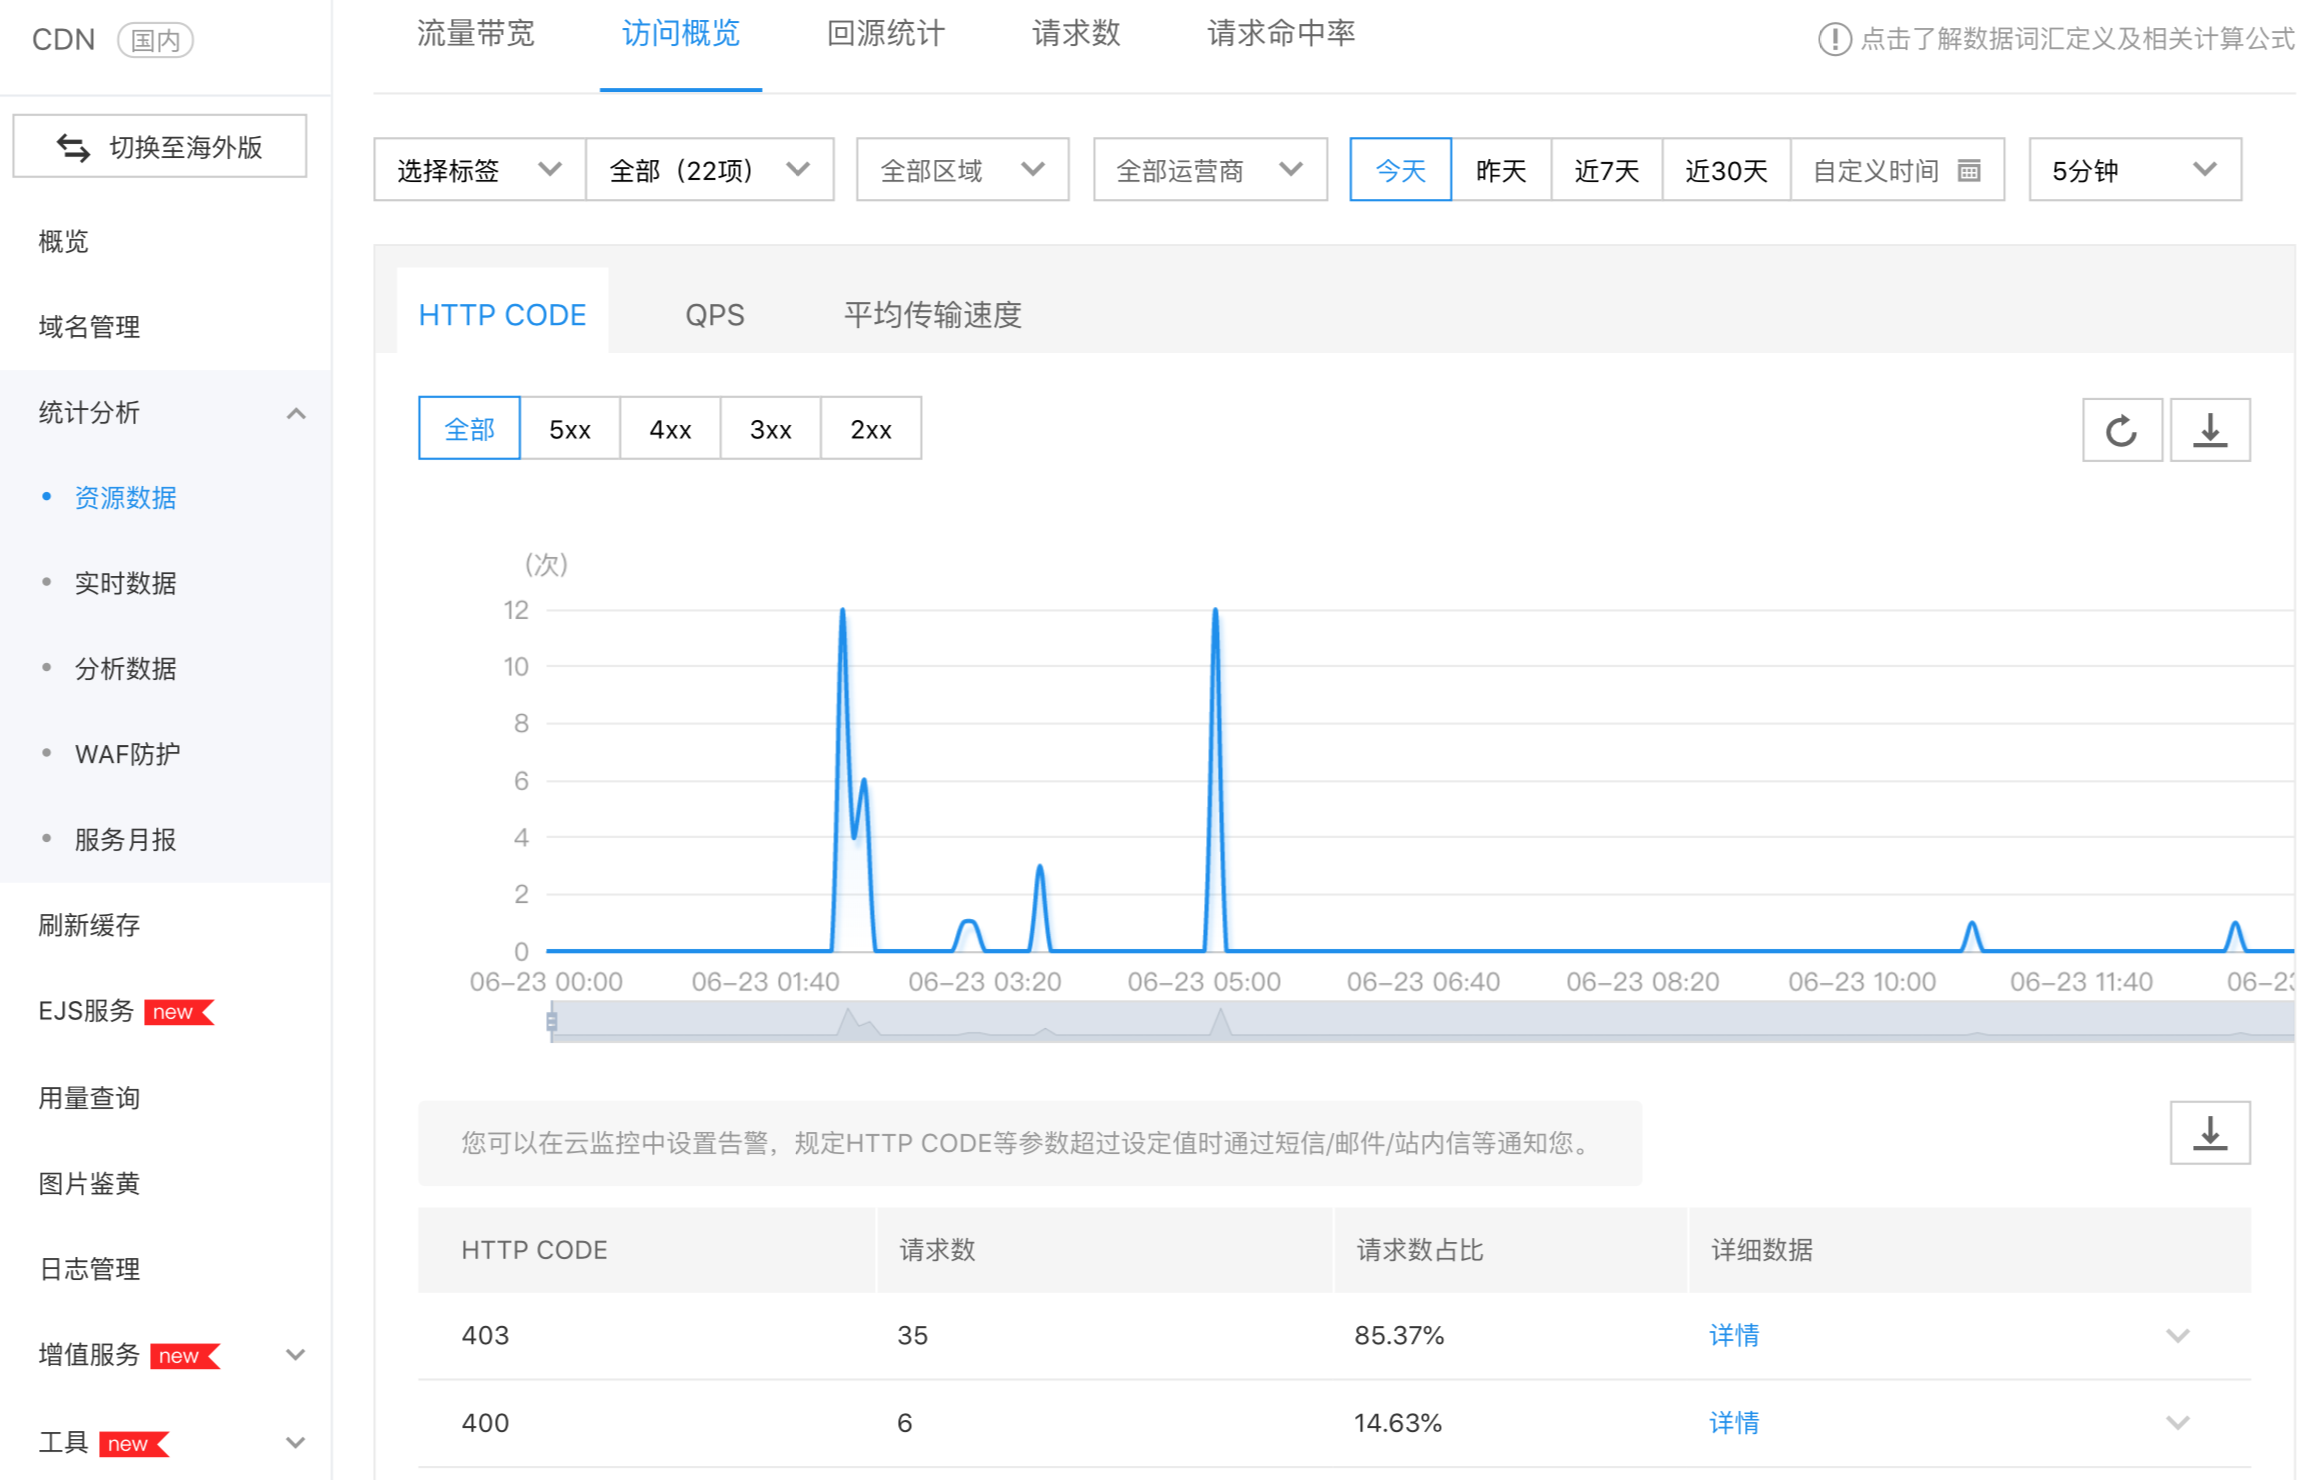
Task: Open 详情 link for code 403
Action: pos(1733,1336)
